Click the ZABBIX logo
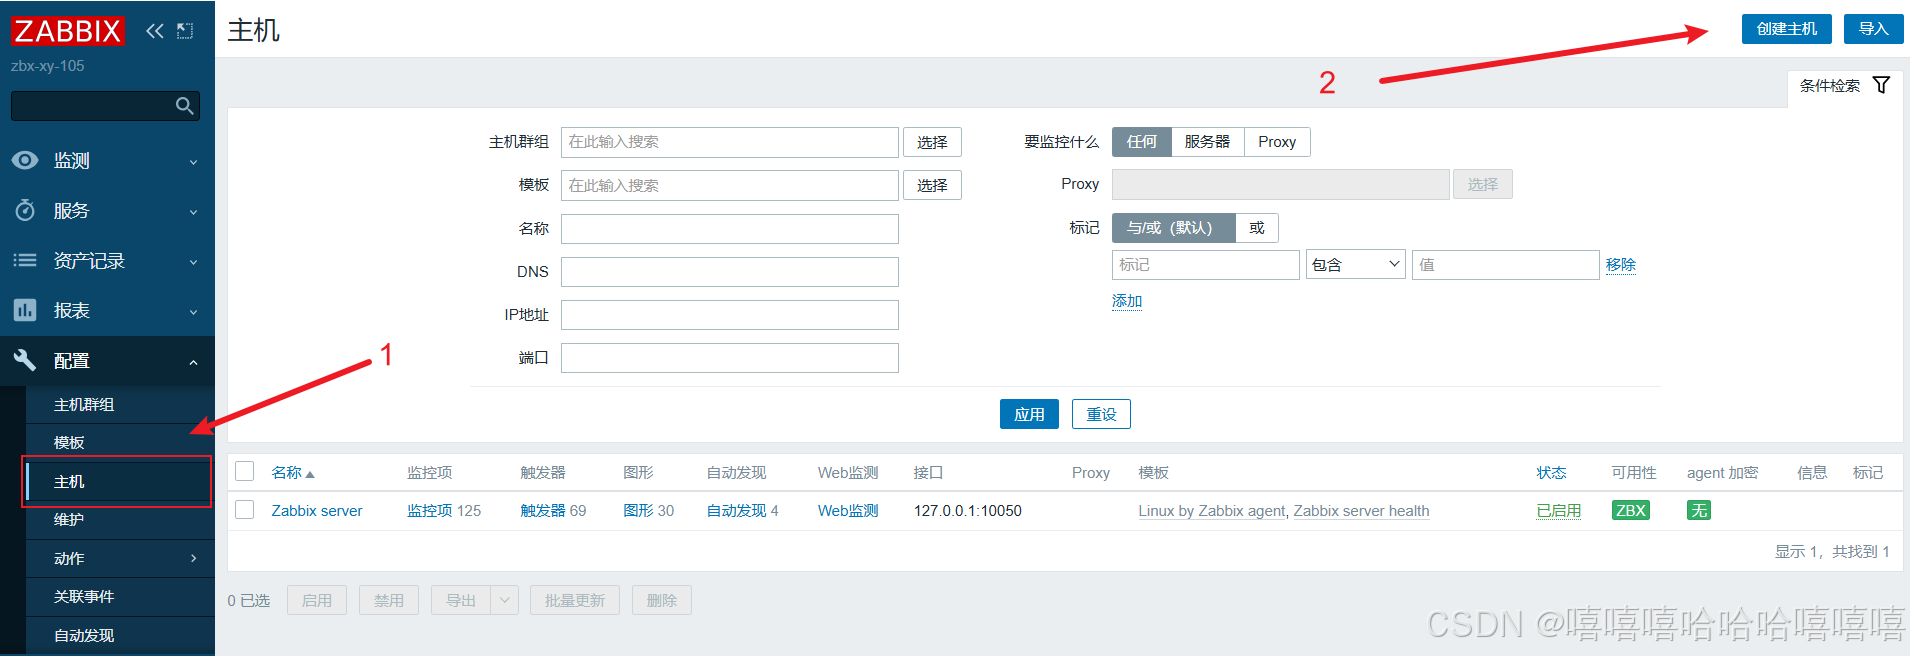This screenshot has height=656, width=1910. [x=68, y=31]
